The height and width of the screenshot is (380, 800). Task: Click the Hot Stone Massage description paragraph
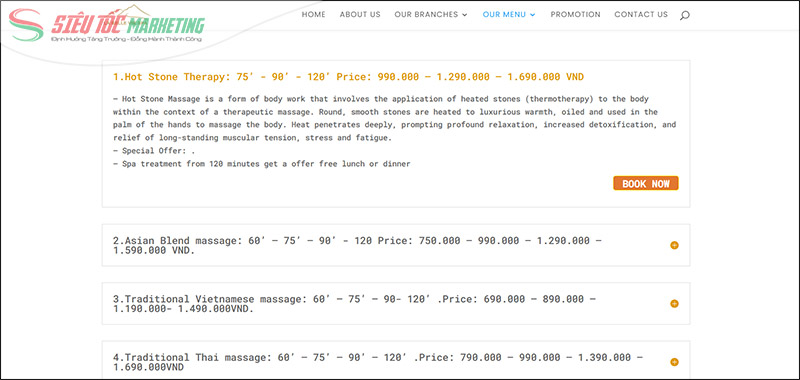click(394, 118)
